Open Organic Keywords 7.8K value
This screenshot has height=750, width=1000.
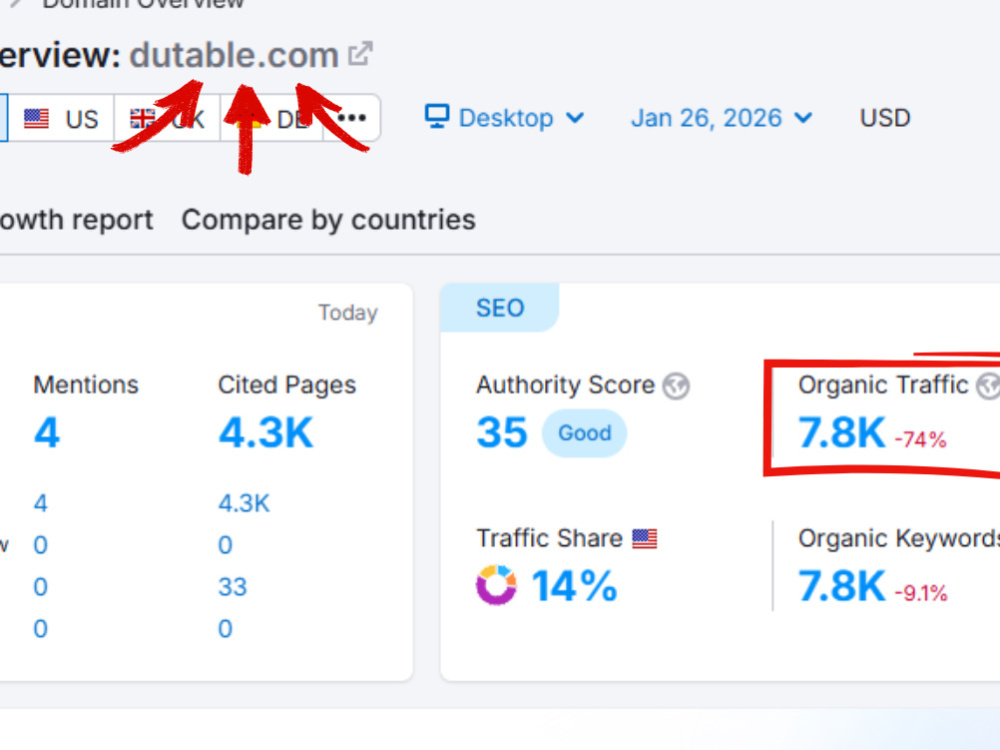coord(842,586)
